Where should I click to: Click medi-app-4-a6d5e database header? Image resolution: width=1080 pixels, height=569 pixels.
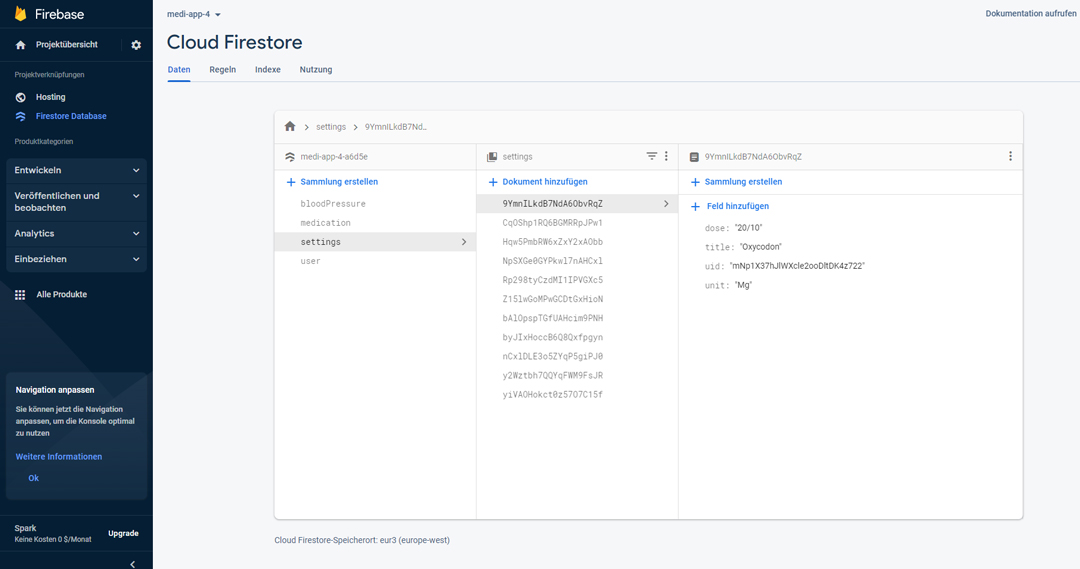(334, 157)
